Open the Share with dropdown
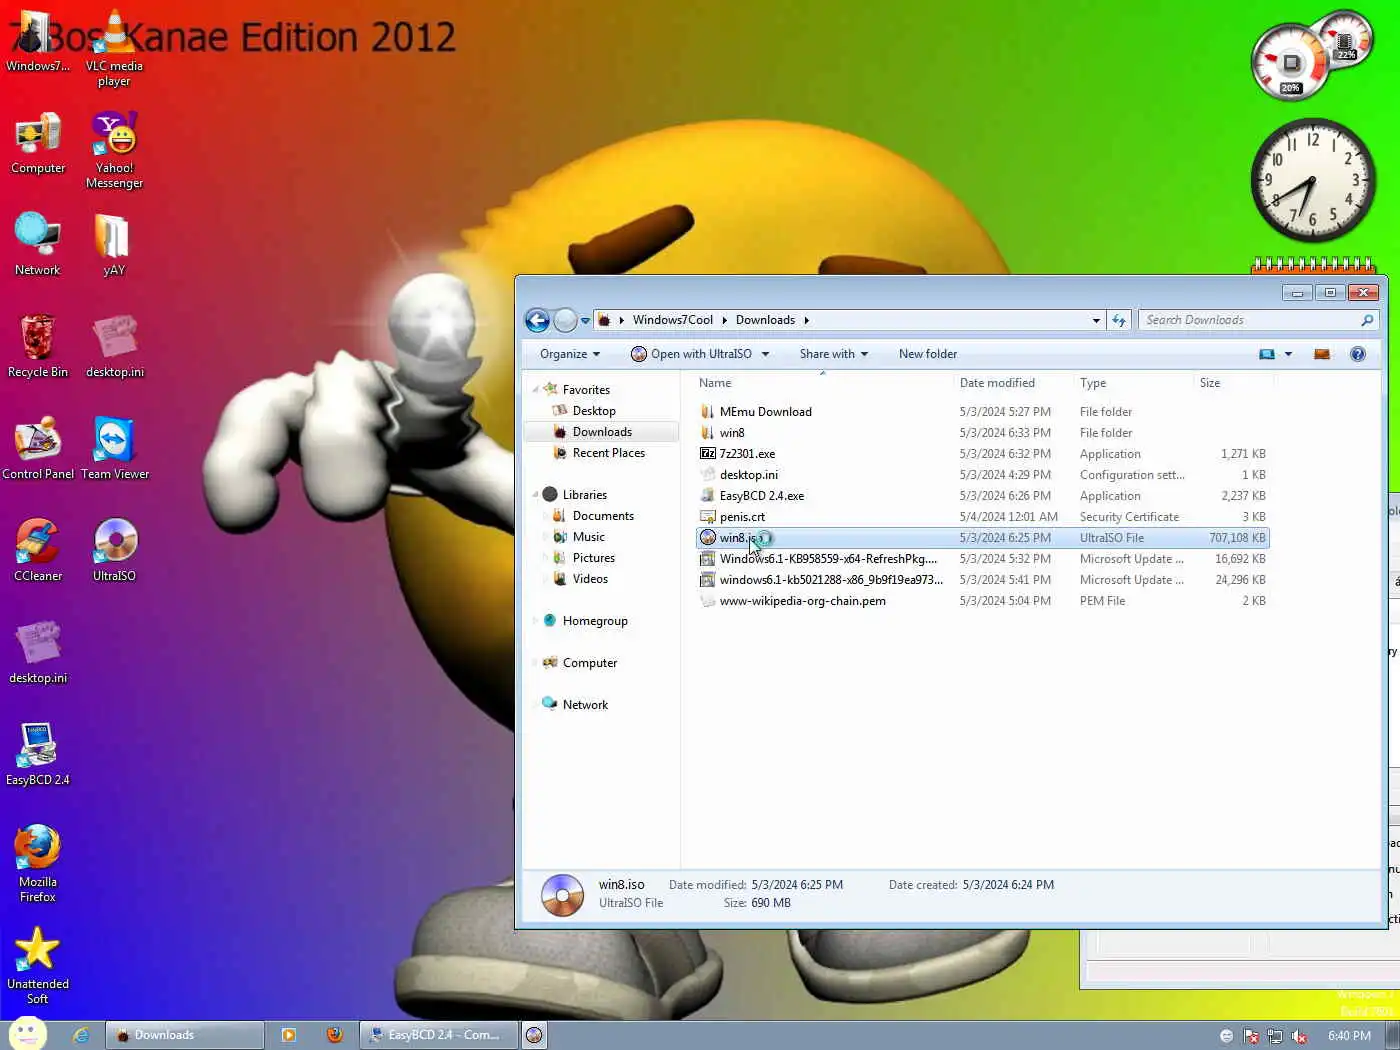 834,354
